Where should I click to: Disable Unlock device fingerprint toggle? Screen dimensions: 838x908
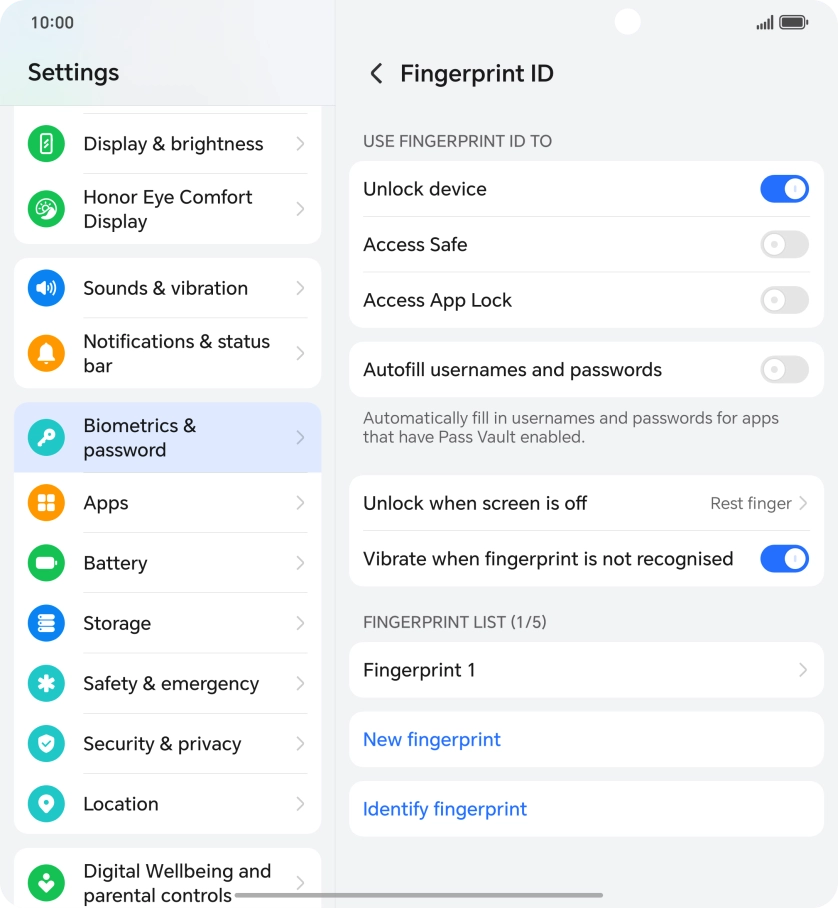[784, 188]
